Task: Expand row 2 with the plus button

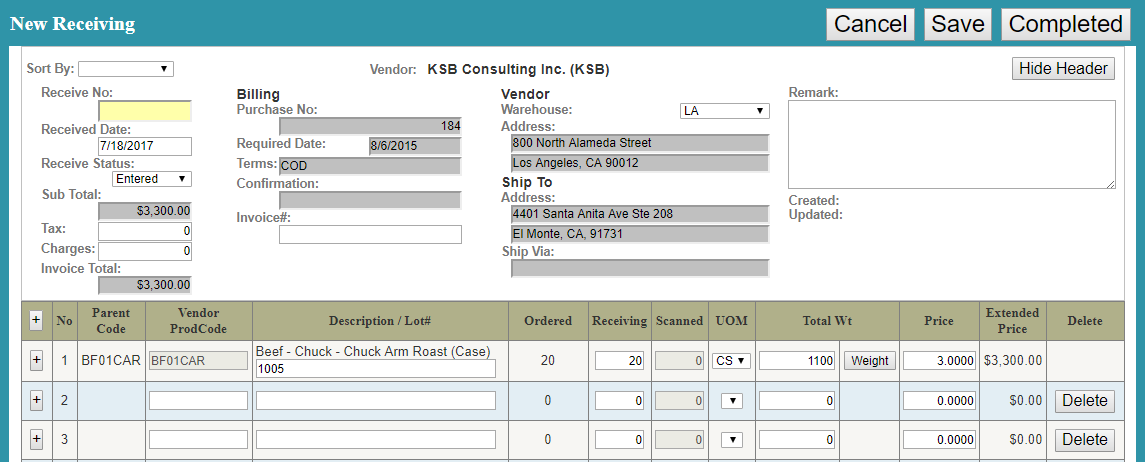Action: 37,400
